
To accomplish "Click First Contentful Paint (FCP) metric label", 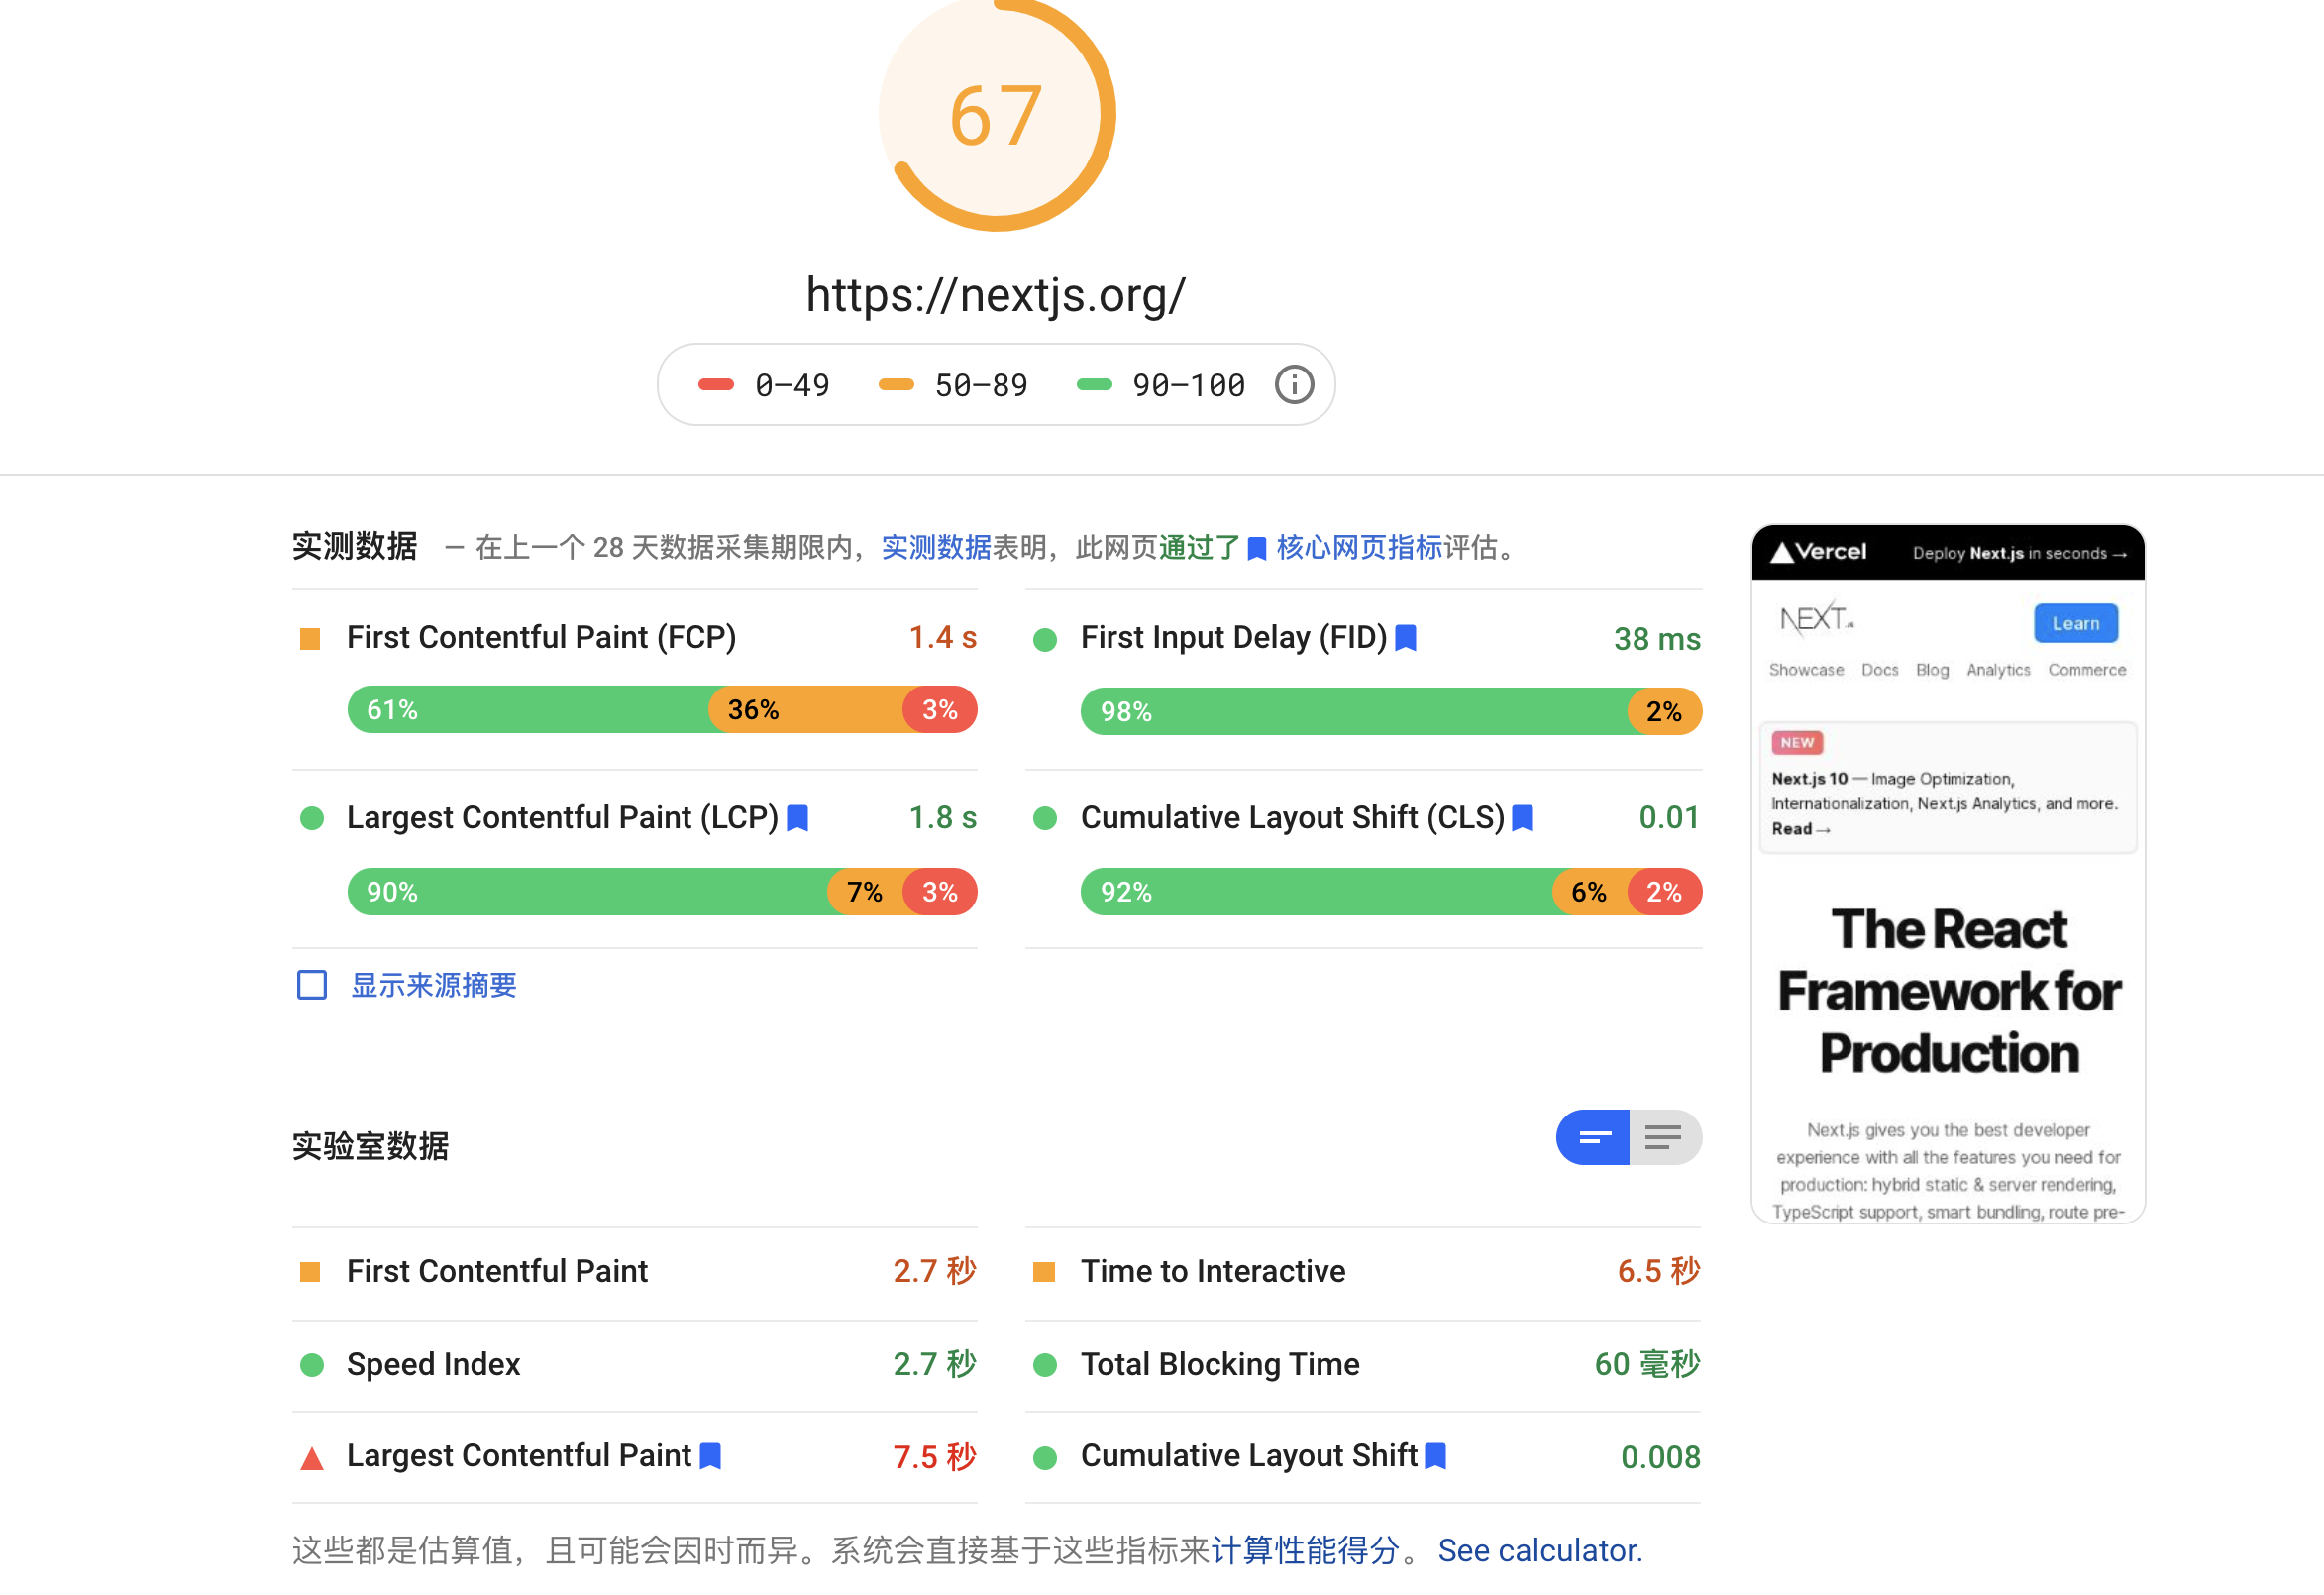I will tap(541, 637).
